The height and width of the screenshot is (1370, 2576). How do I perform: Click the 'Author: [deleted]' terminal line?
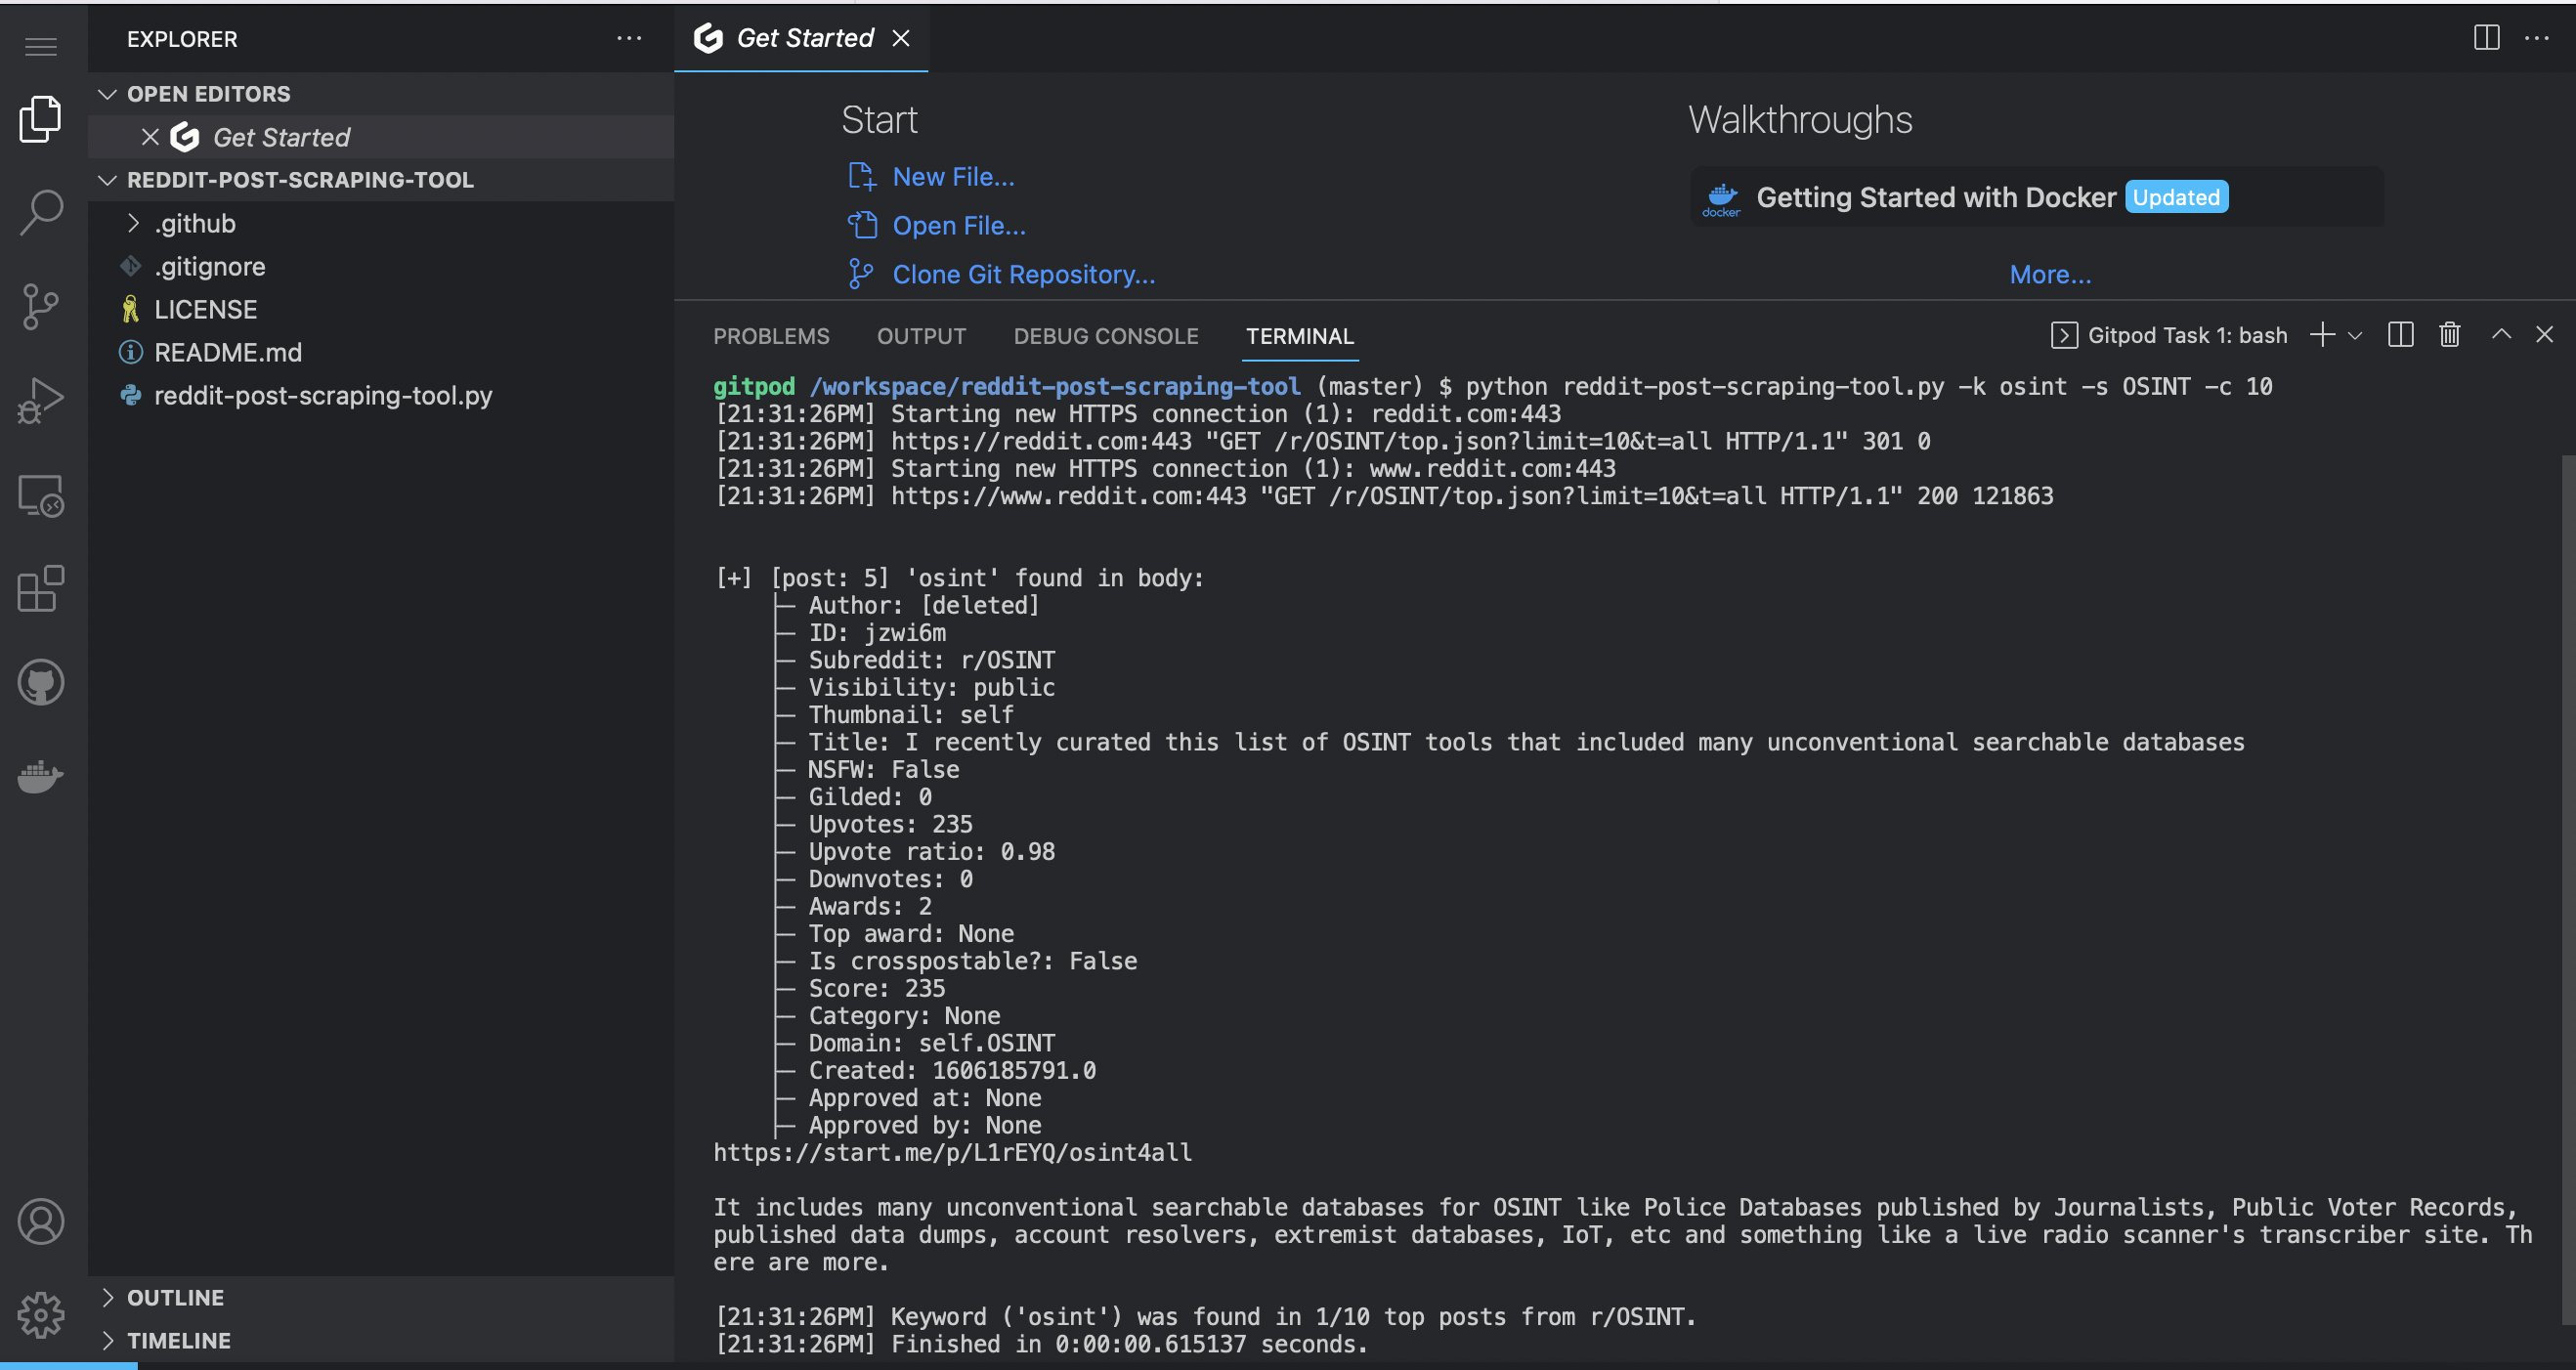point(924,606)
